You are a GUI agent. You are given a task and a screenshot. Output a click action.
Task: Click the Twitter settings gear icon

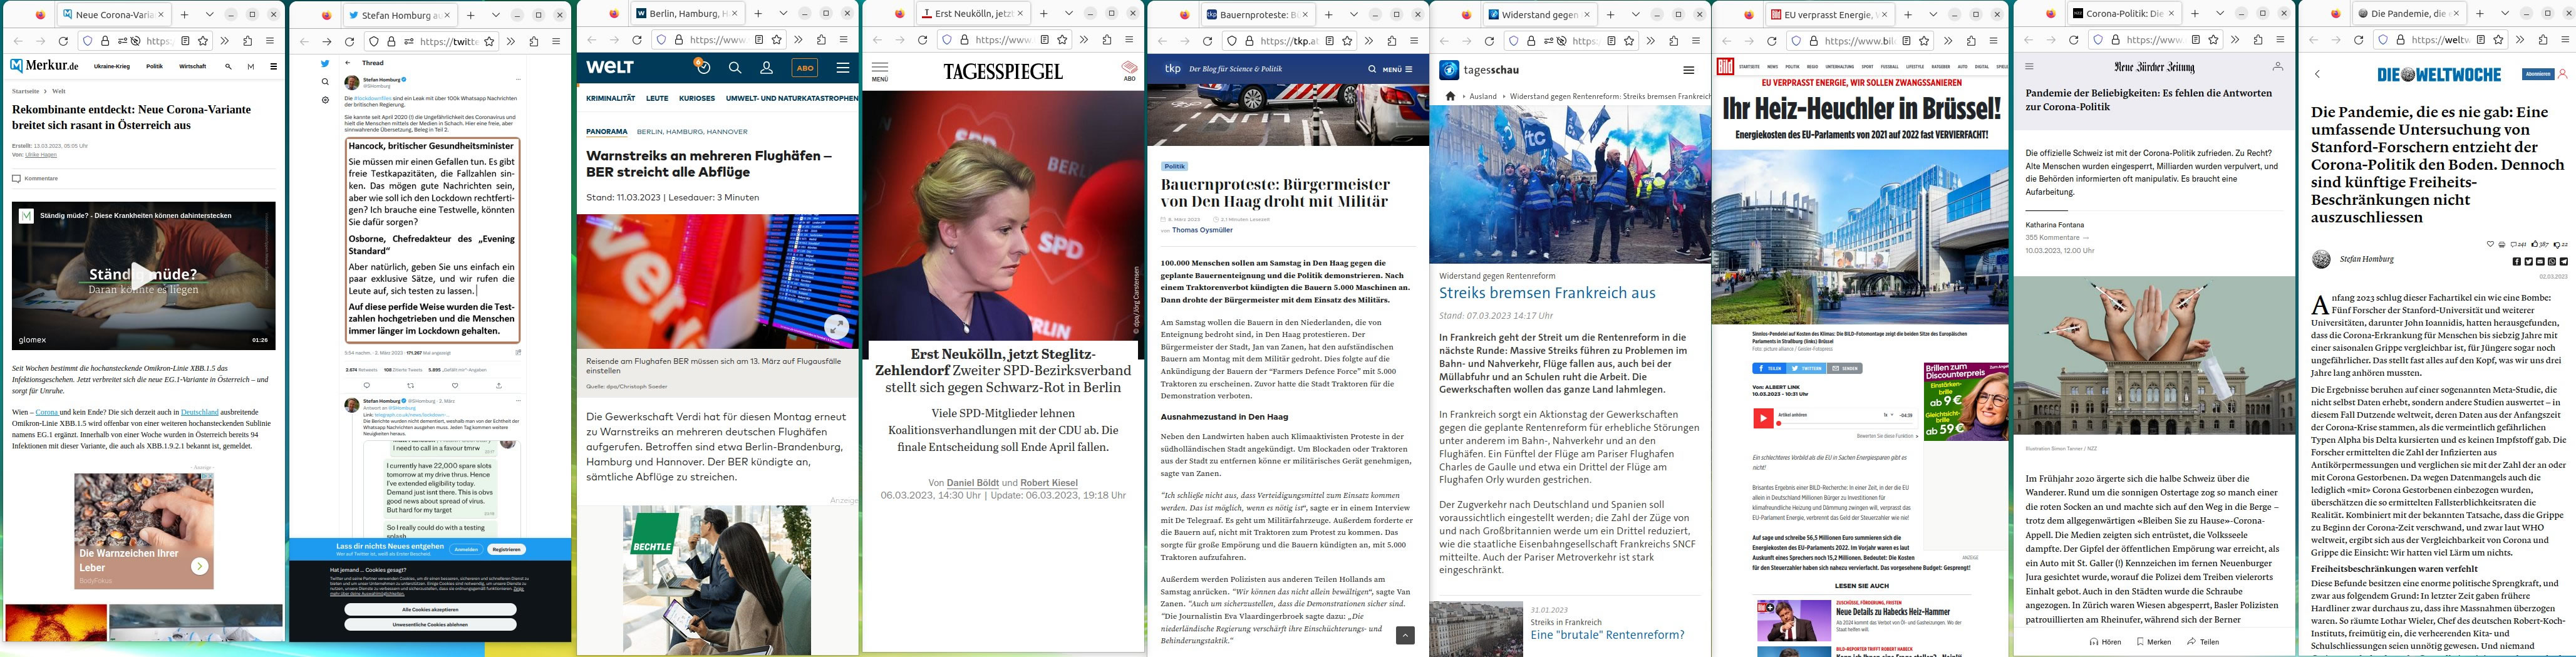[325, 100]
